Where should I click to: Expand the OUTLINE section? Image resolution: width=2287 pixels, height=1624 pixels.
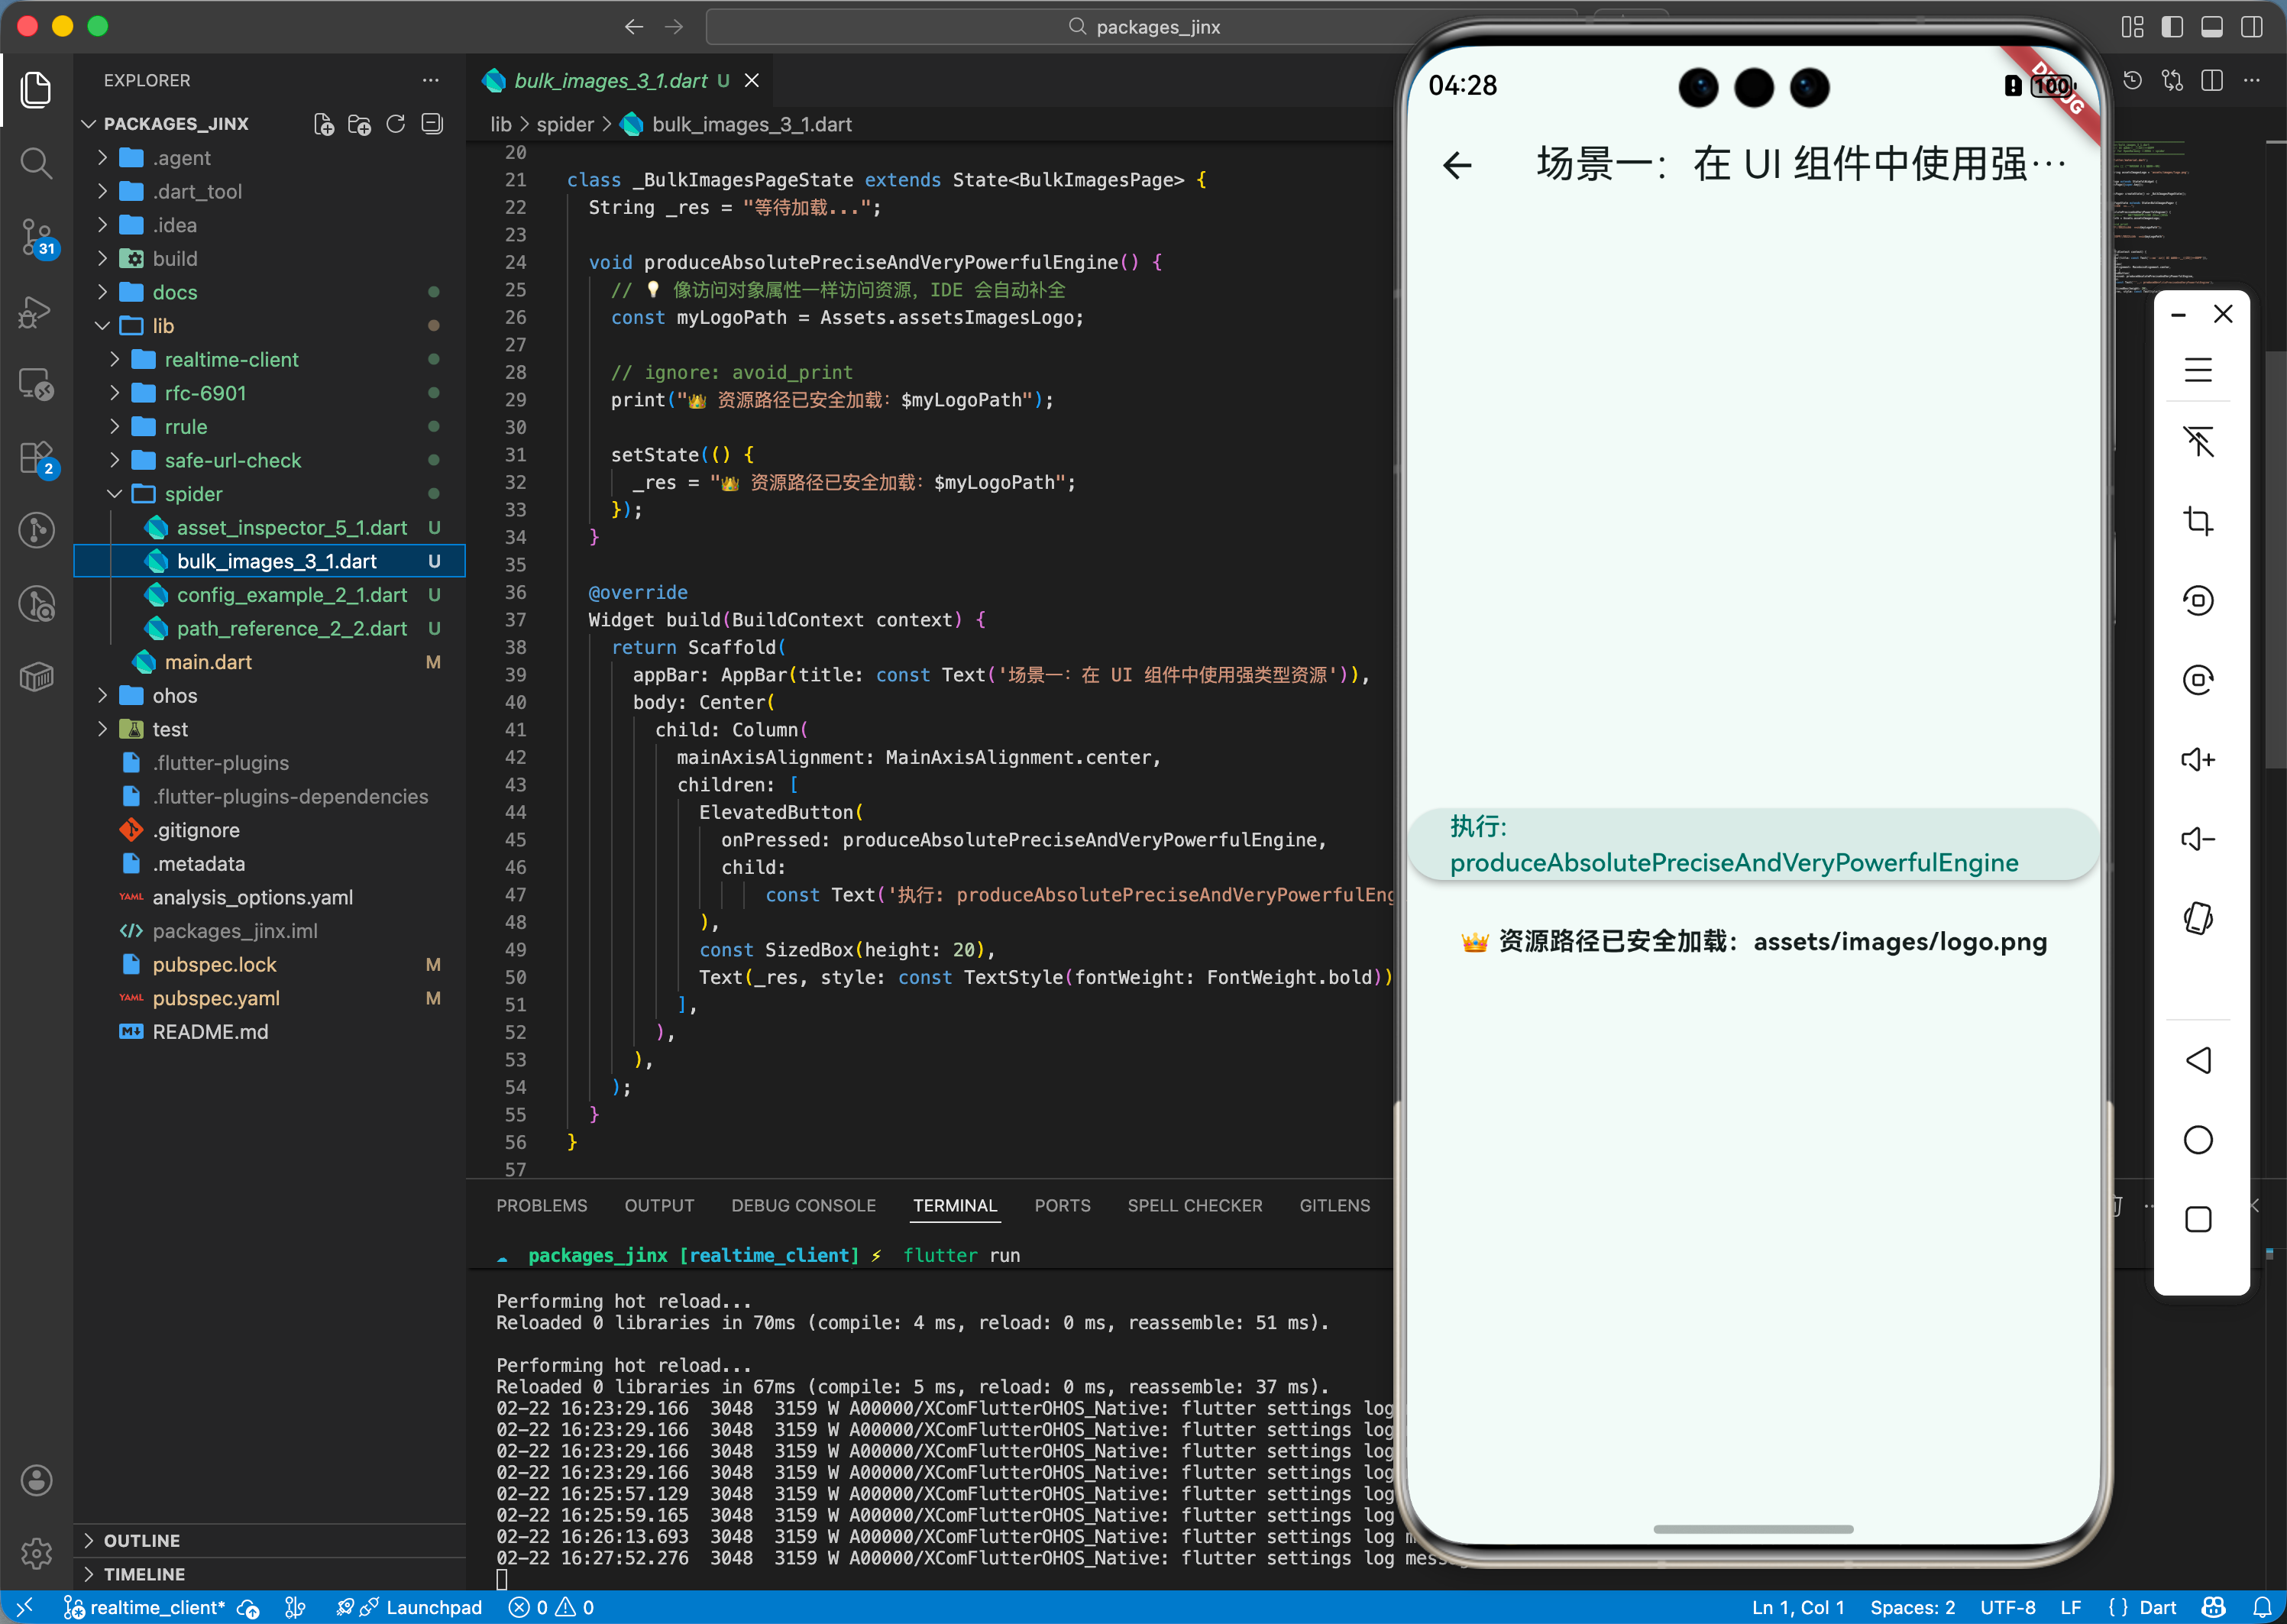(141, 1540)
